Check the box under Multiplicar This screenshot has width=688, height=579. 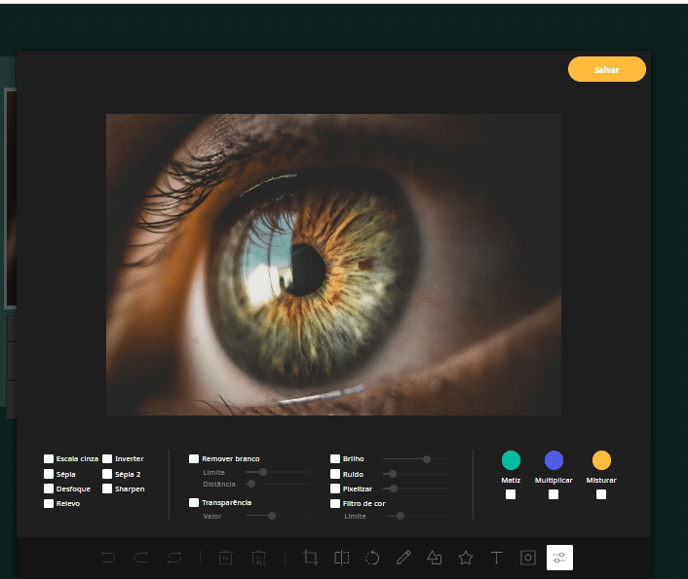coord(554,495)
